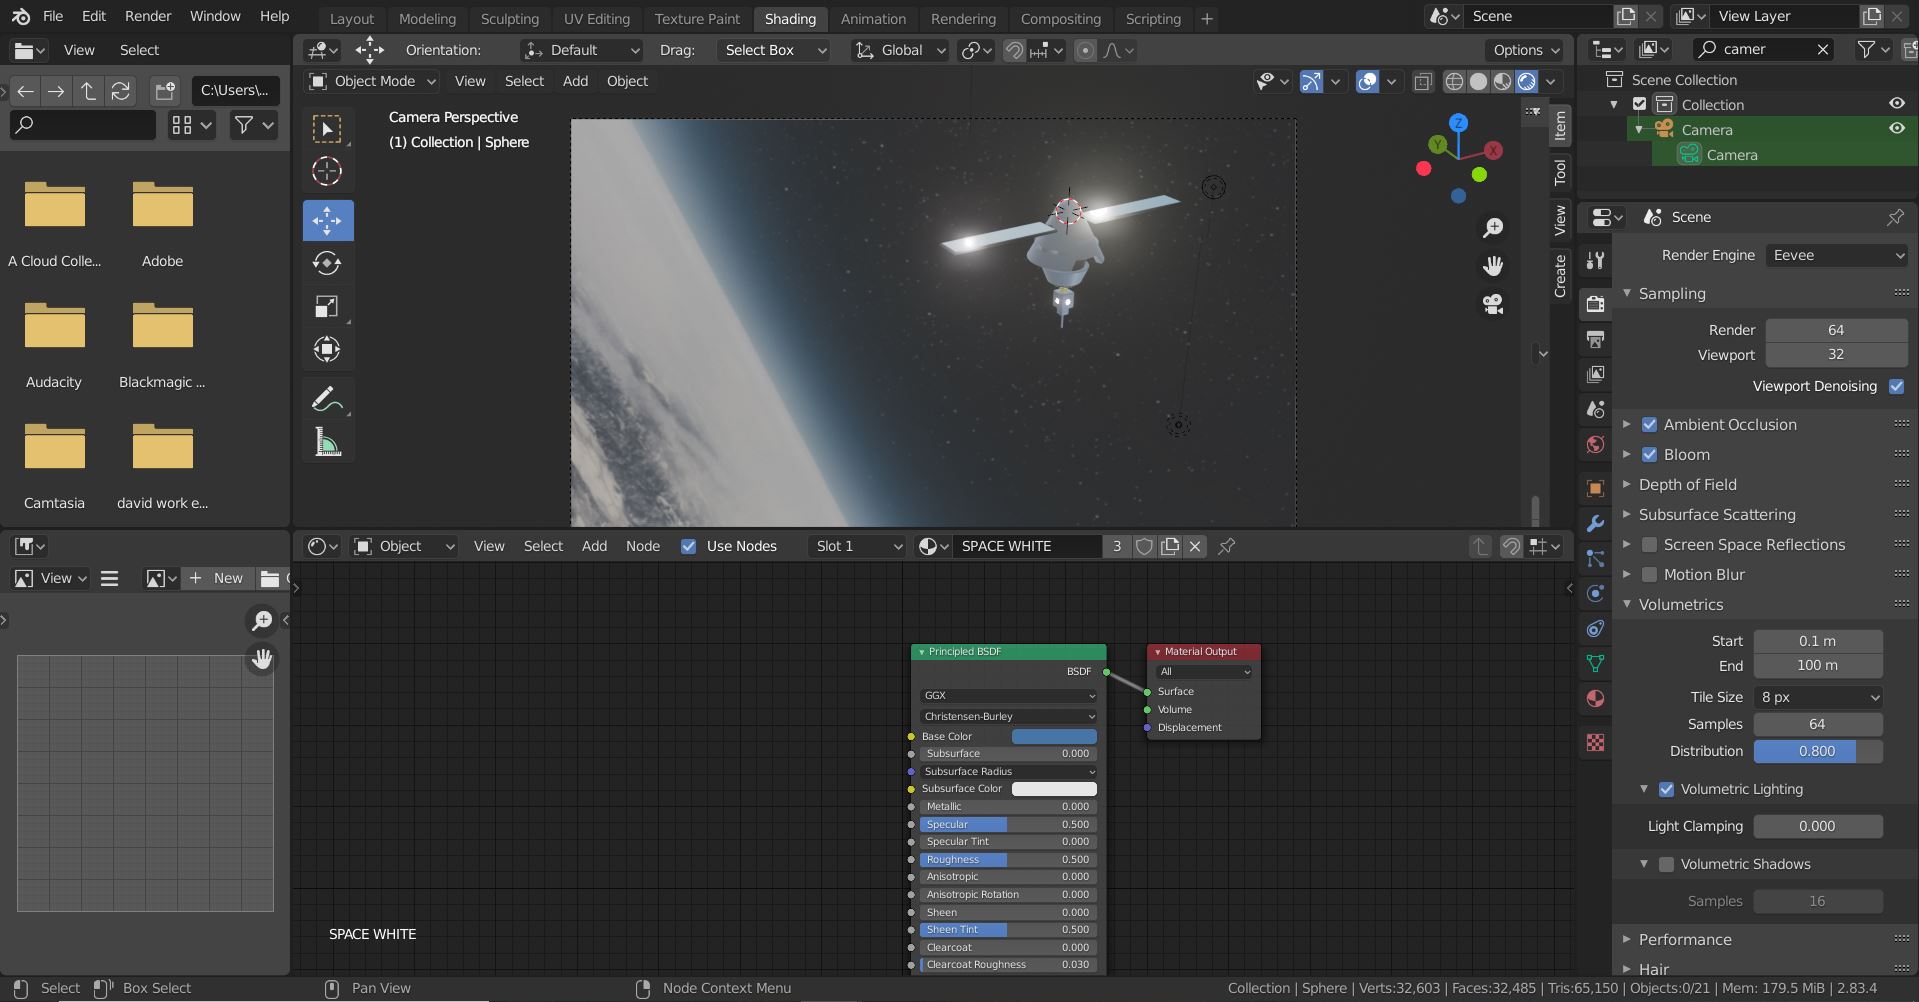1919x1002 pixels.
Task: Select the Move tool in viewport toolbar
Action: (327, 220)
